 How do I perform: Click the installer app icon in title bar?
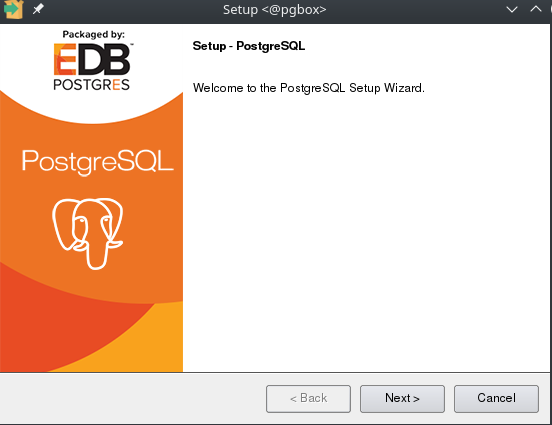coord(13,9)
